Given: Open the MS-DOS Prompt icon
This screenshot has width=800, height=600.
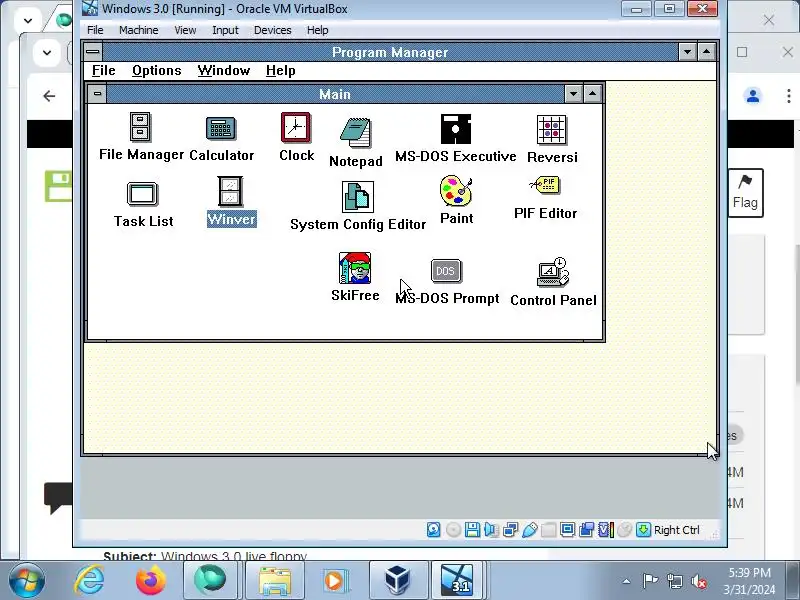Looking at the screenshot, I should [x=446, y=271].
